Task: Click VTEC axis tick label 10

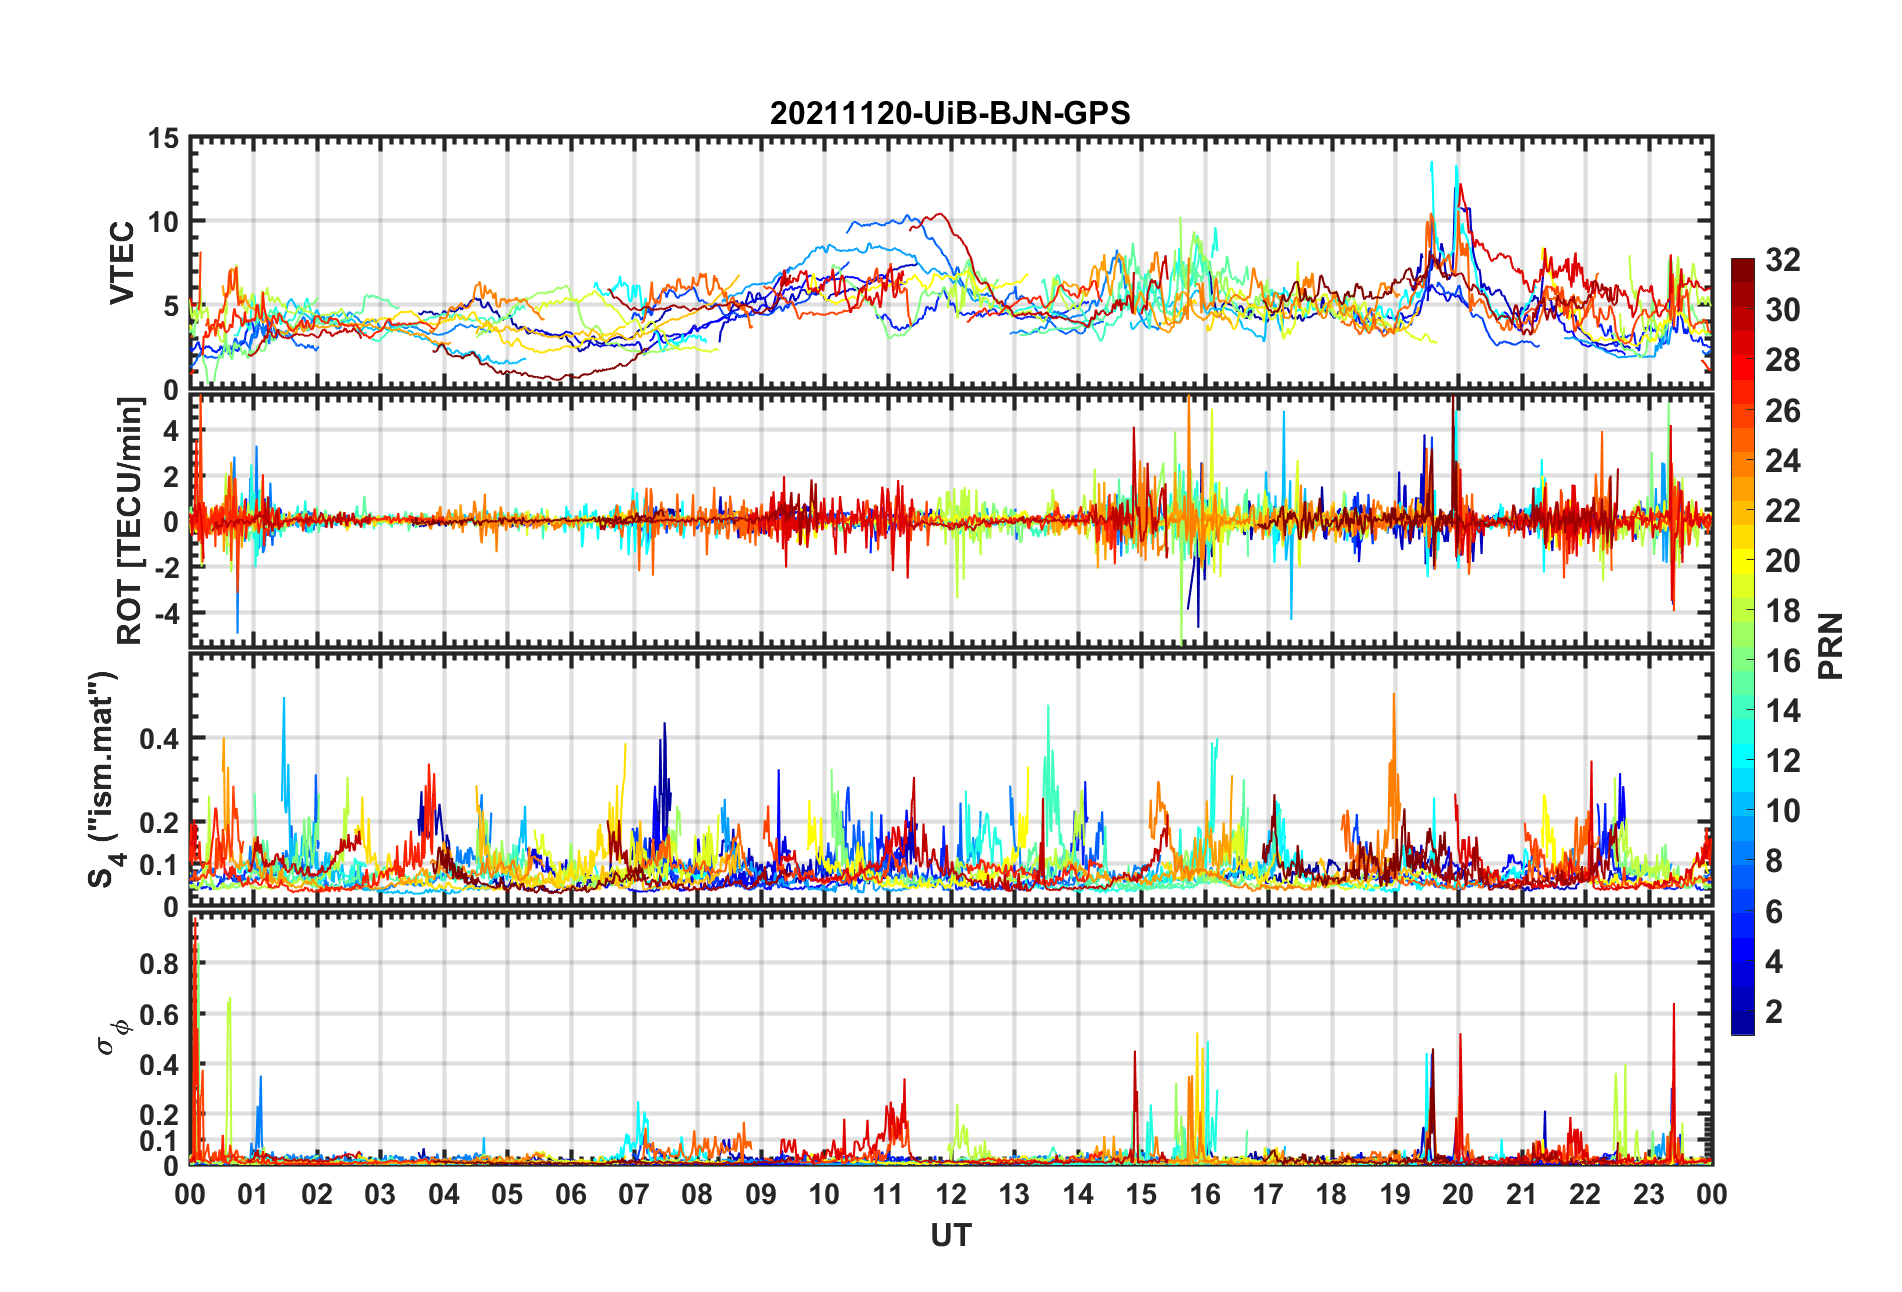Action: [164, 222]
